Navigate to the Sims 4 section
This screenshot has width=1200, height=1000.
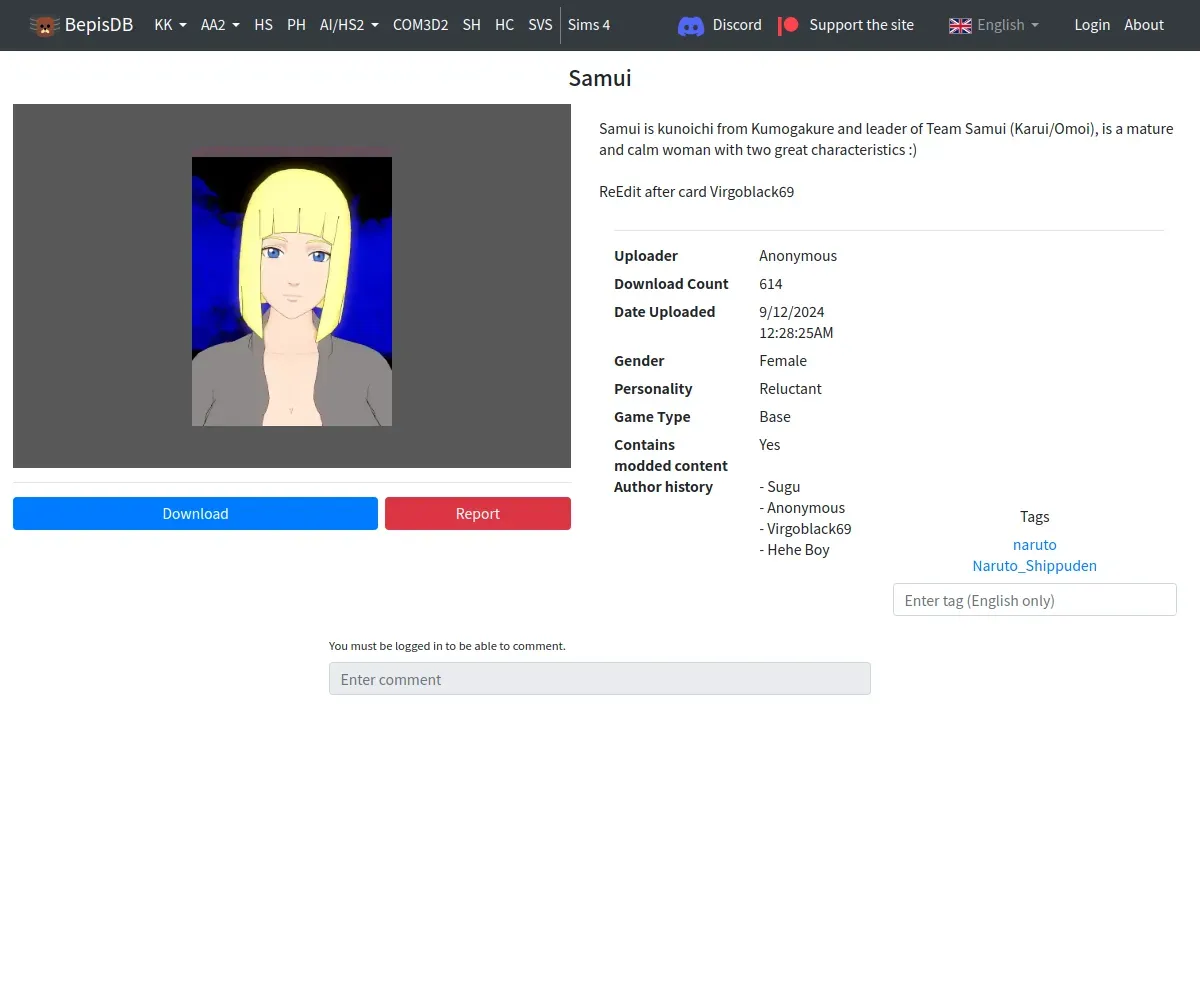(x=589, y=25)
